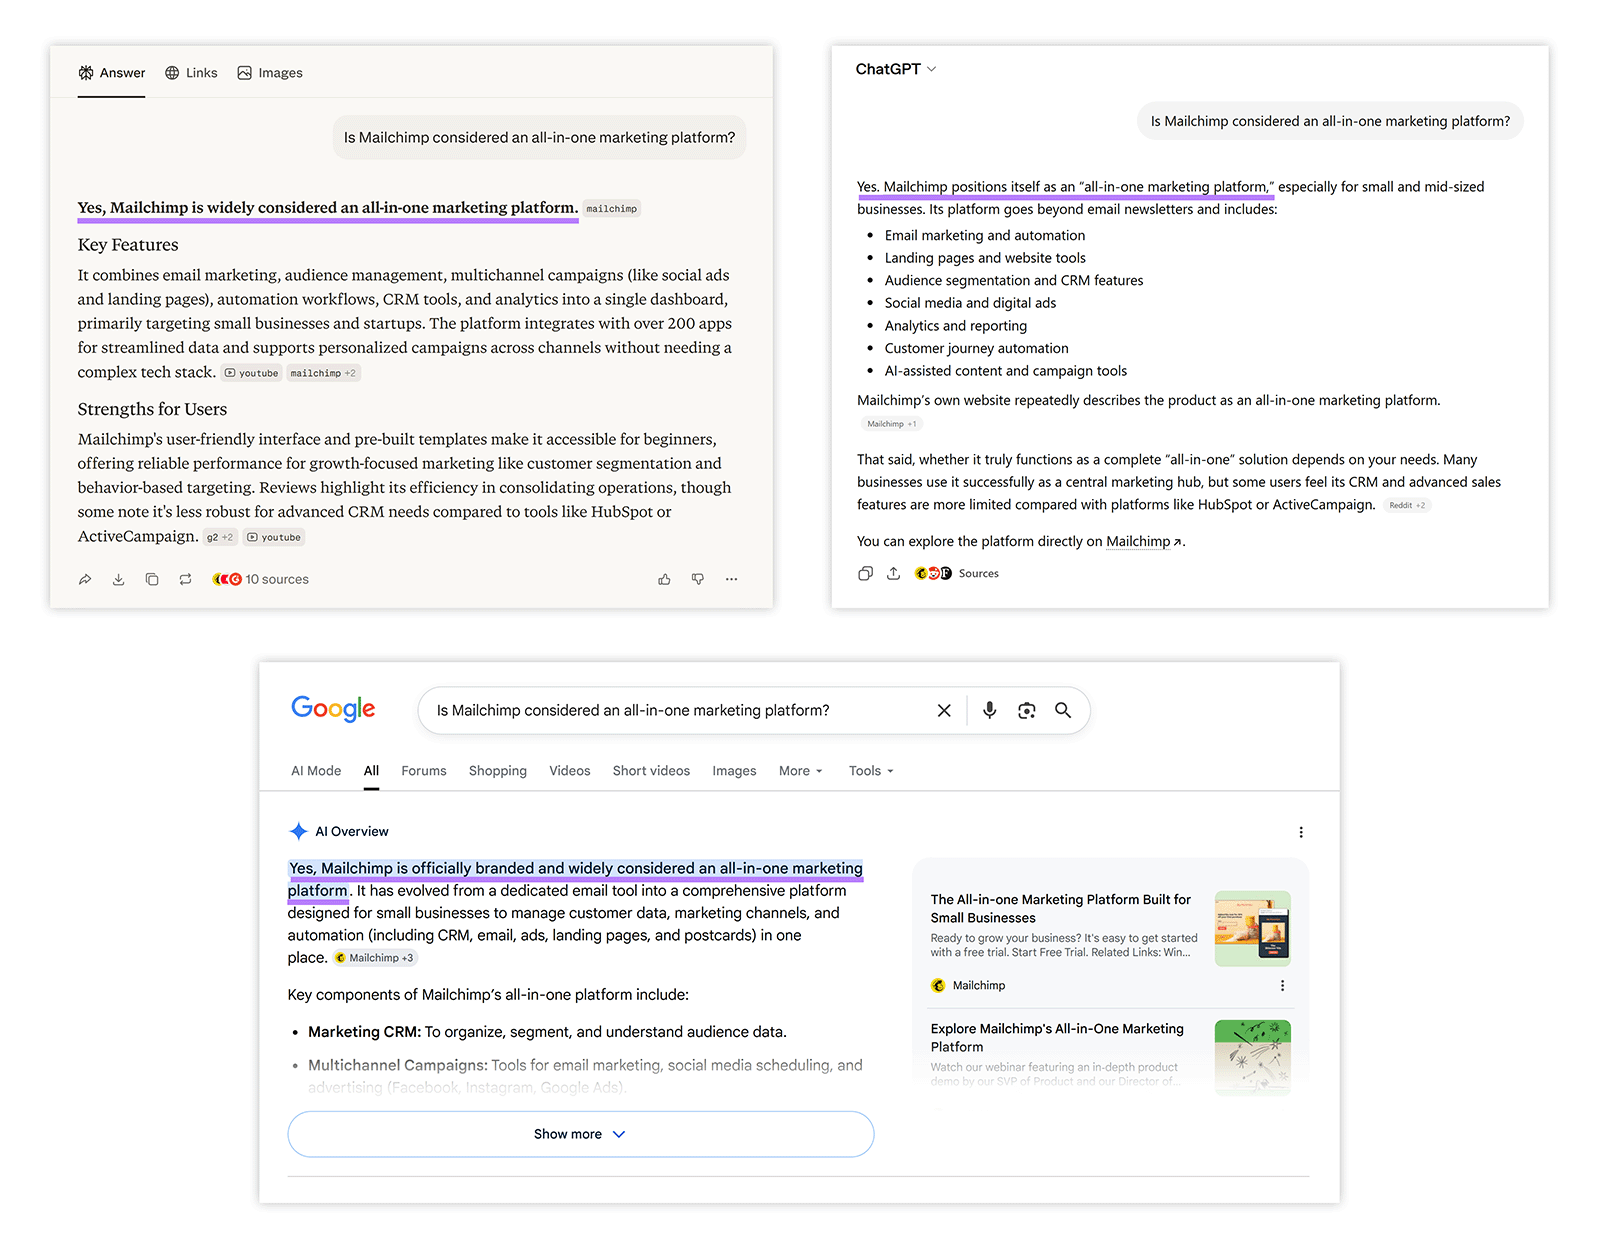Switch to the AI Mode tab in Google

[x=316, y=771]
